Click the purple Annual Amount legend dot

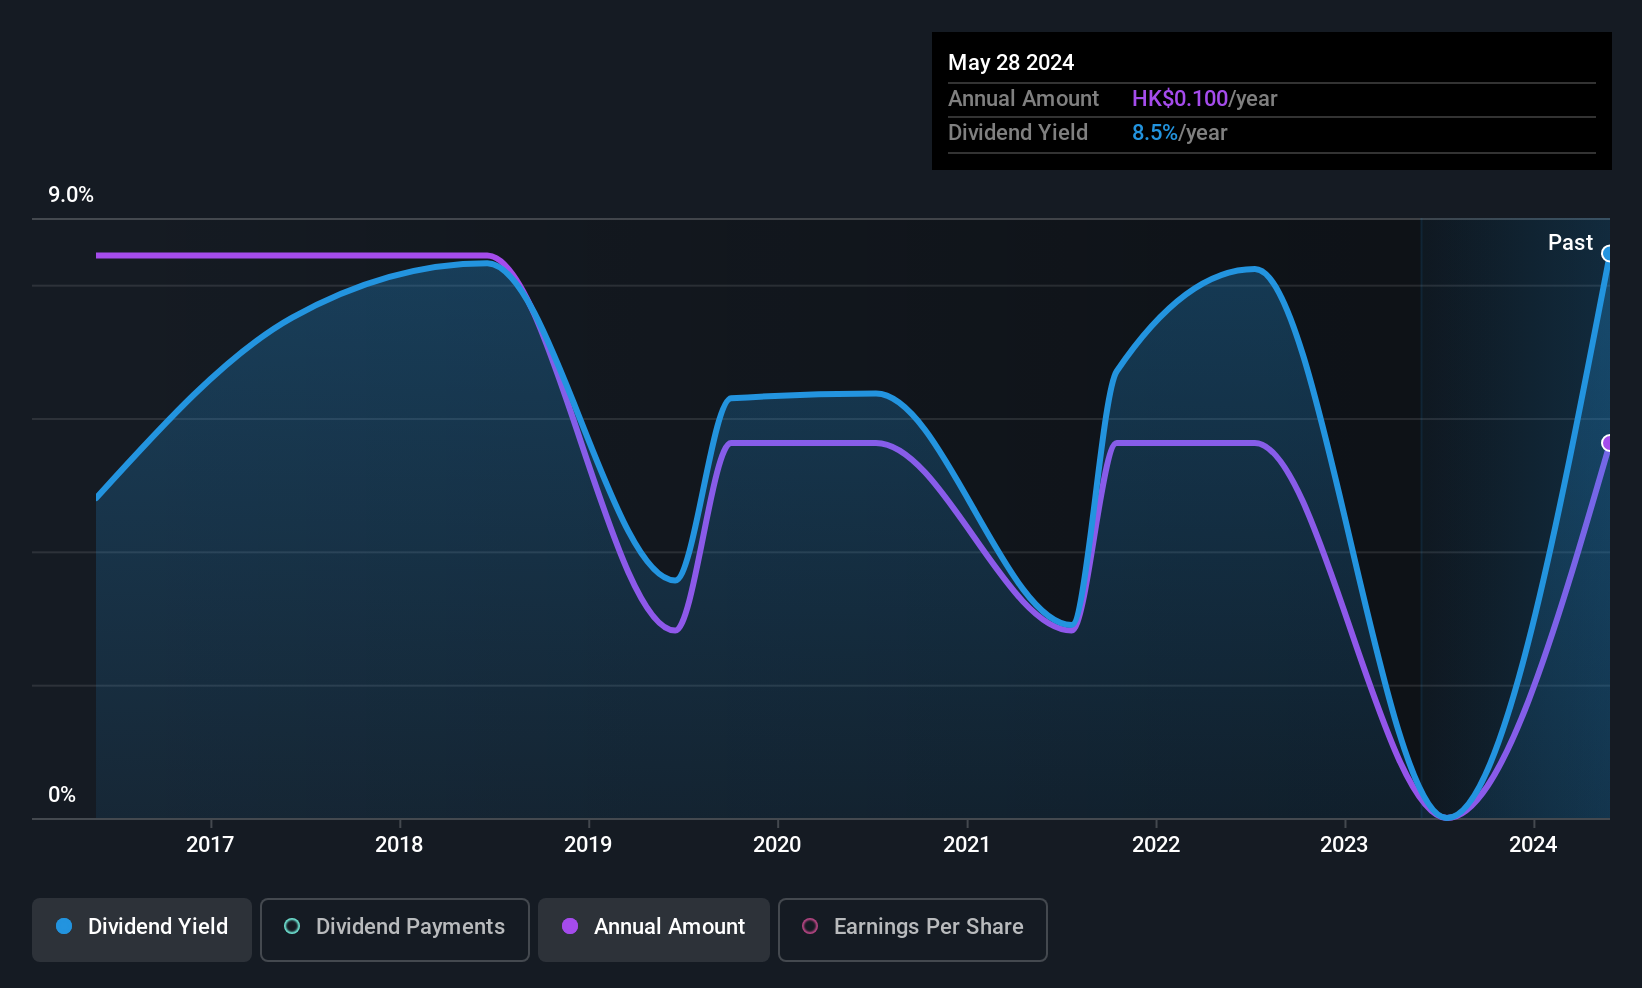pos(570,926)
